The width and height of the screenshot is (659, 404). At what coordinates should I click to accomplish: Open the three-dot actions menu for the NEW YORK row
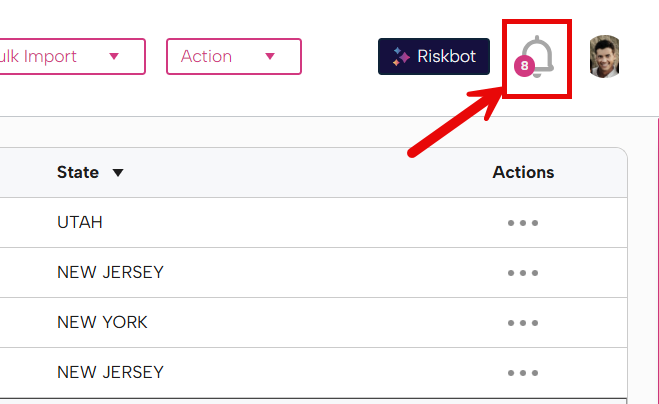523,322
